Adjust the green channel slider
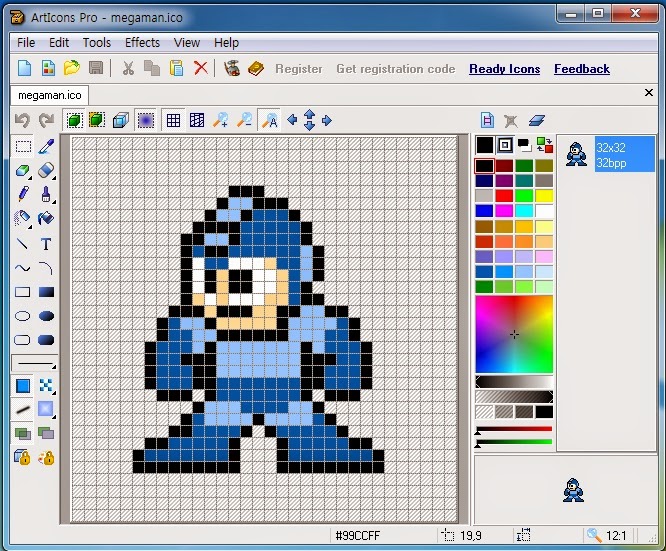 [514, 442]
